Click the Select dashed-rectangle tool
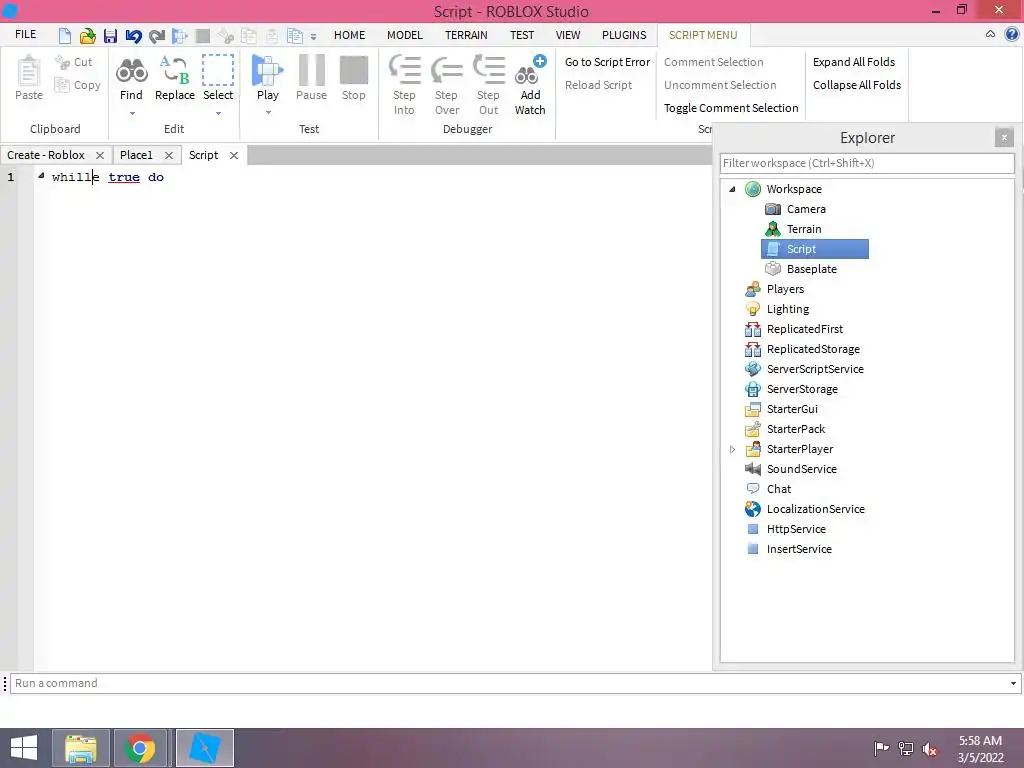This screenshot has height=768, width=1024. pyautogui.click(x=217, y=78)
